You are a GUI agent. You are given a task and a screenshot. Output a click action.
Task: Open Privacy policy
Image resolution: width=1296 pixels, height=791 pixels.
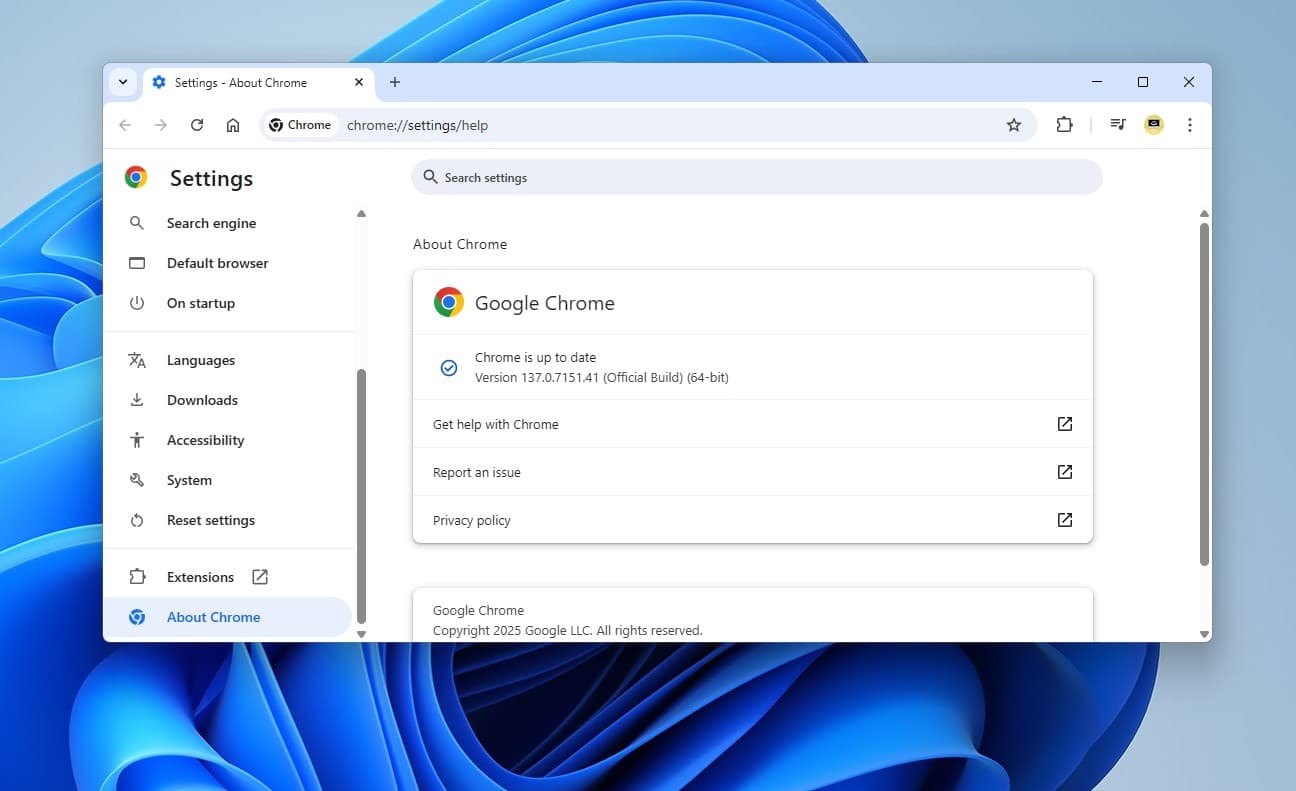pos(753,520)
